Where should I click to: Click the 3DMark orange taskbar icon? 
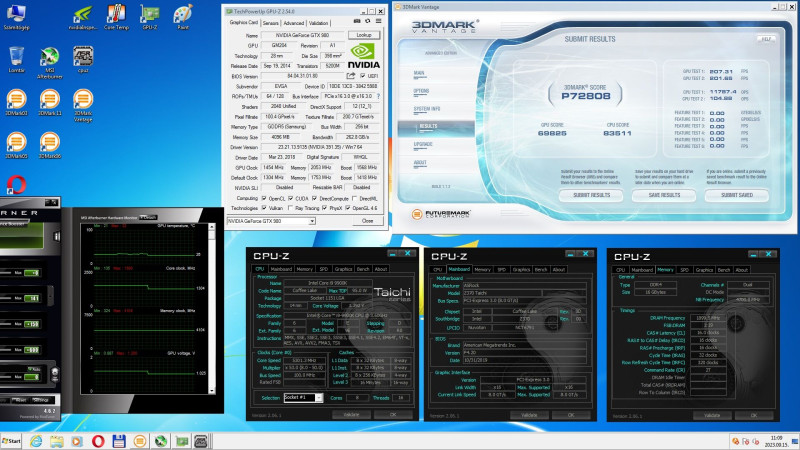[139, 441]
